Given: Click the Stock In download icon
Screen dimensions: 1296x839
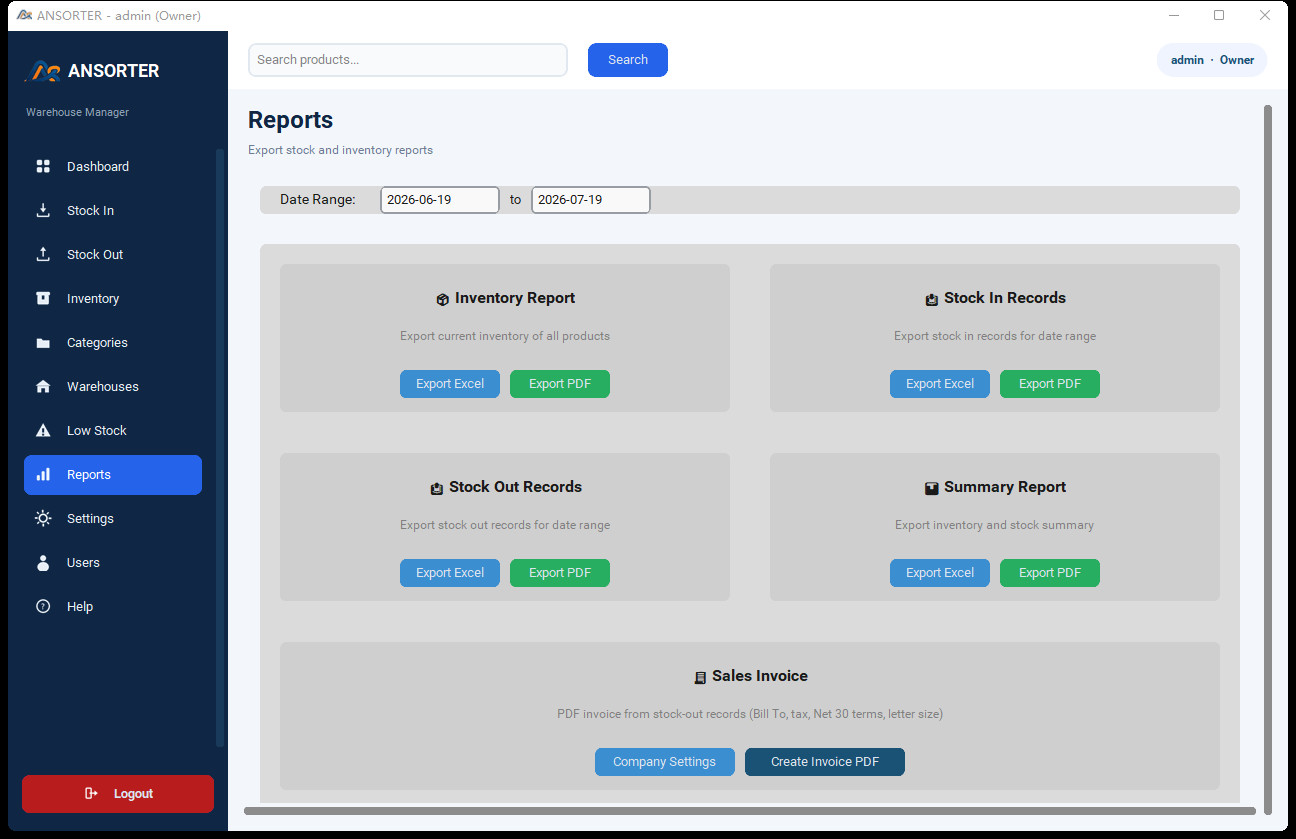Looking at the screenshot, I should pyautogui.click(x=43, y=210).
